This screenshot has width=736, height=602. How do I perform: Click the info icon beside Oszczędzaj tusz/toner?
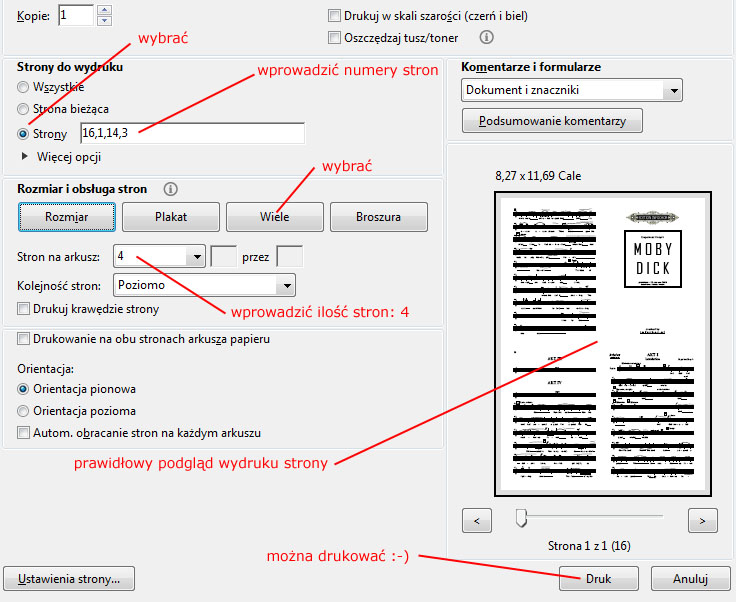tap(486, 37)
